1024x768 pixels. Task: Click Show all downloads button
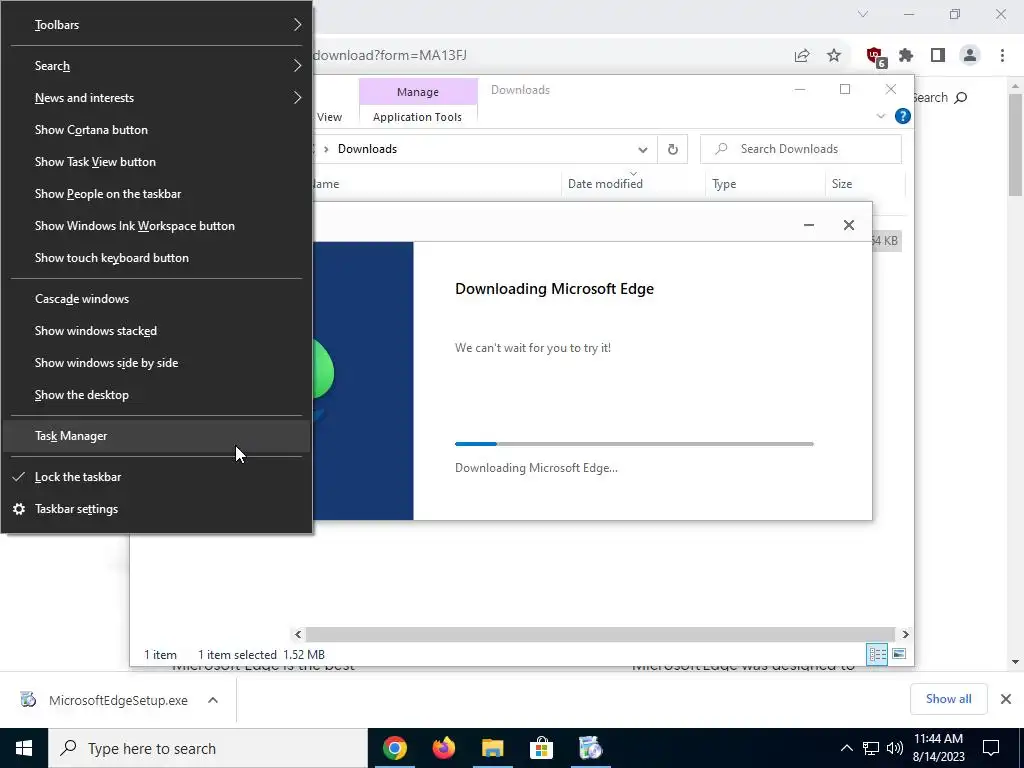click(948, 699)
